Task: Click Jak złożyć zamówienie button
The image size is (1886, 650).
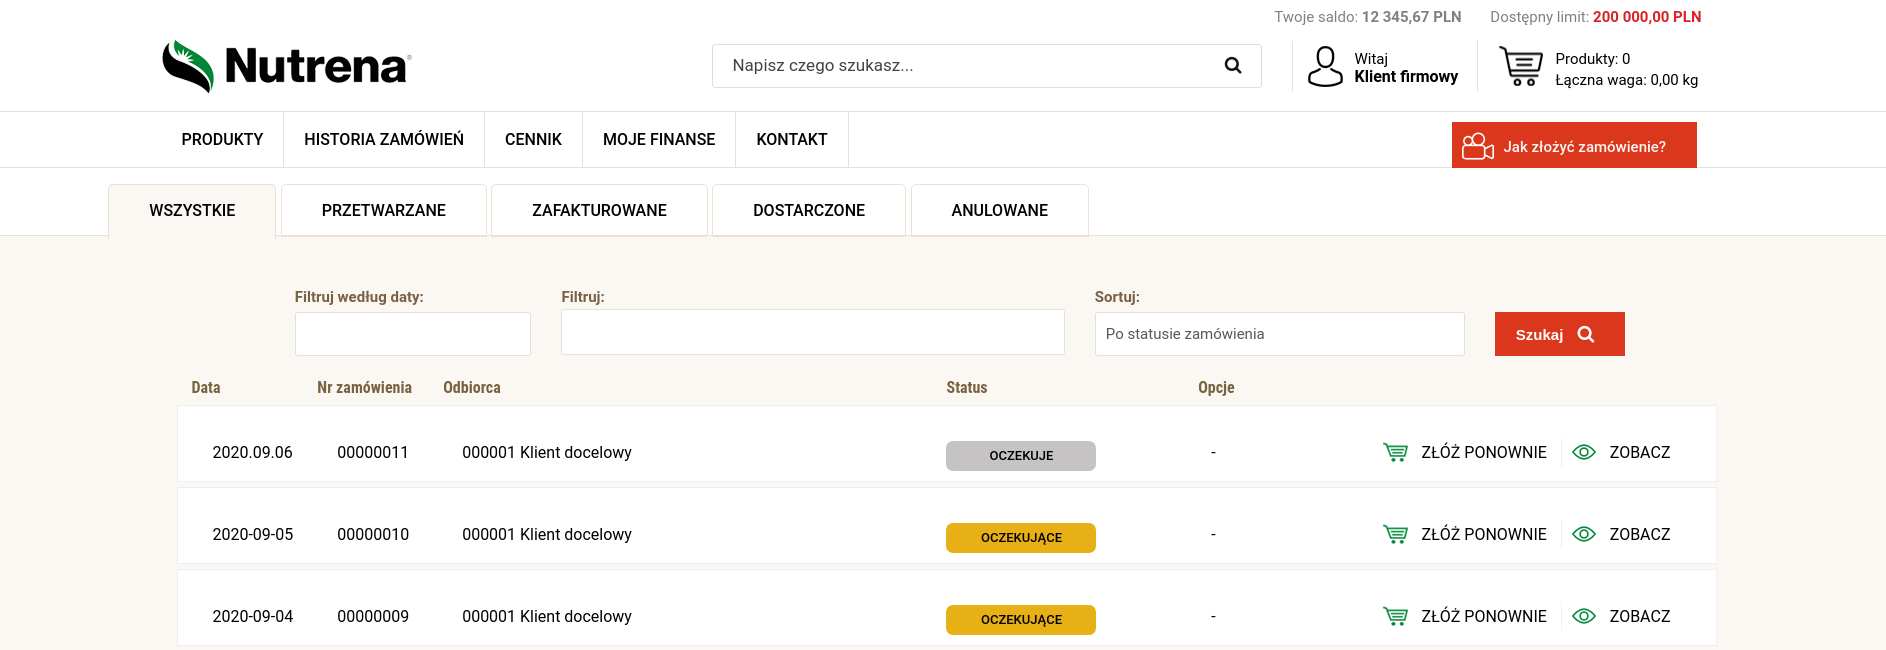Action: (x=1573, y=146)
